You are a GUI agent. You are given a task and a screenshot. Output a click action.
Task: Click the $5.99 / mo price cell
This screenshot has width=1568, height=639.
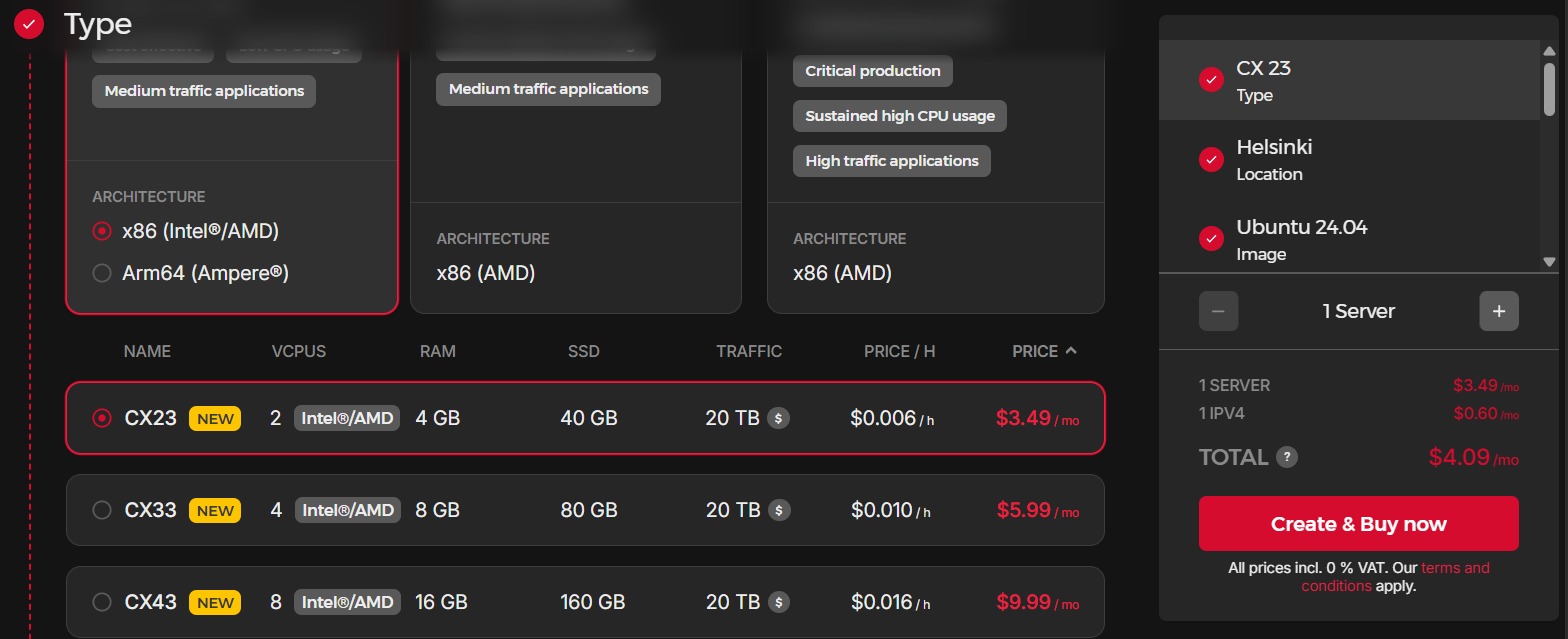click(x=1037, y=511)
